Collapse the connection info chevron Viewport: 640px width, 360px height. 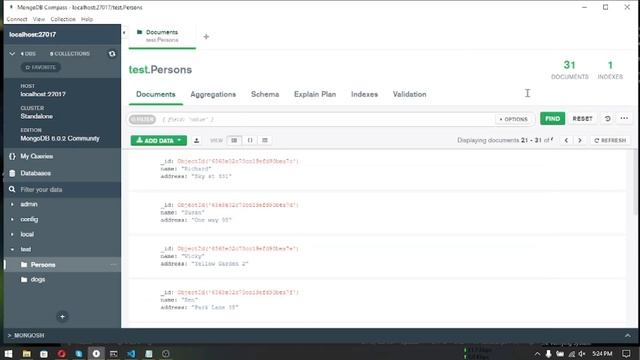(x=12, y=53)
